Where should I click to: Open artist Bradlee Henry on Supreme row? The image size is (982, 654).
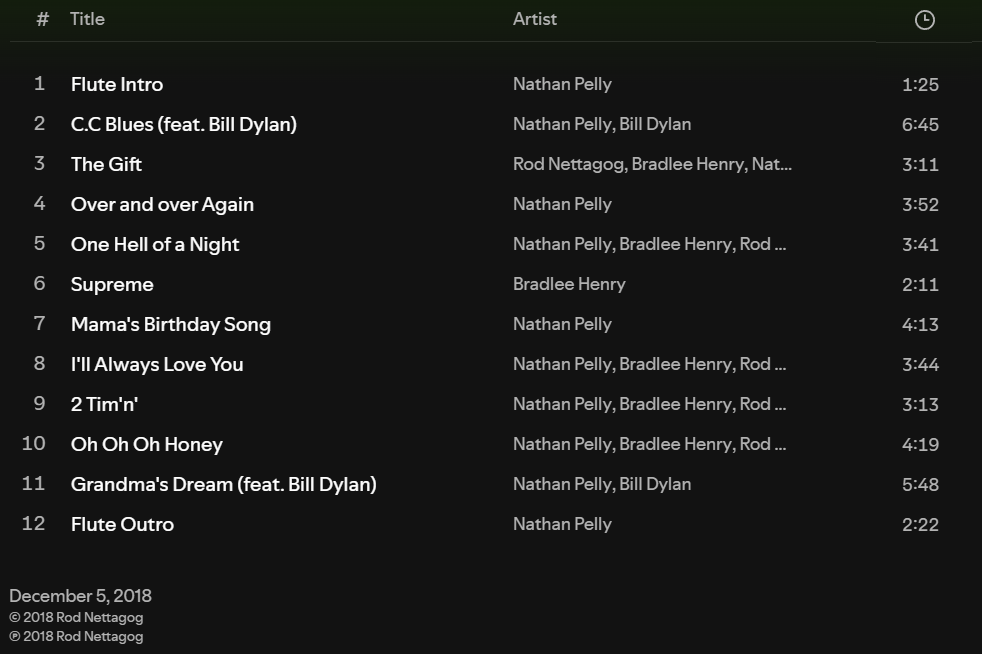click(569, 285)
